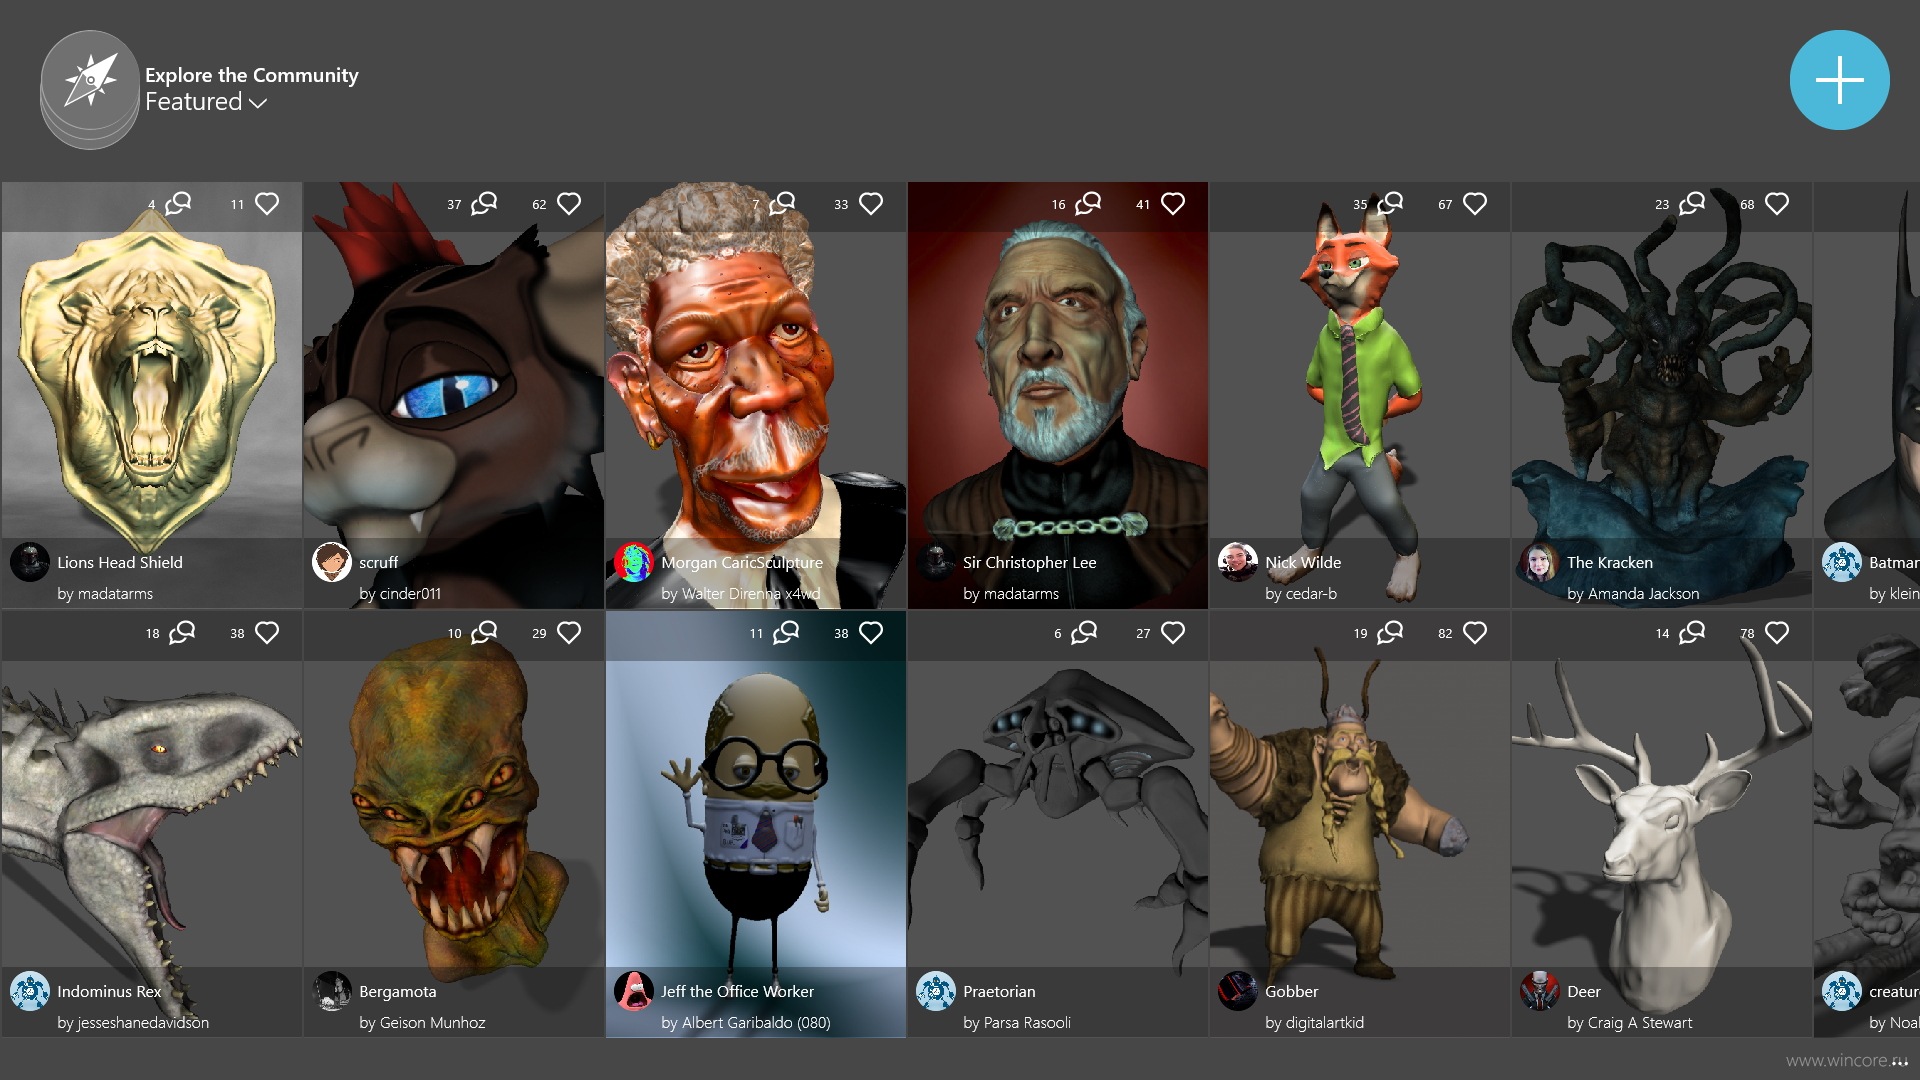Like the scruff model

[x=569, y=204]
